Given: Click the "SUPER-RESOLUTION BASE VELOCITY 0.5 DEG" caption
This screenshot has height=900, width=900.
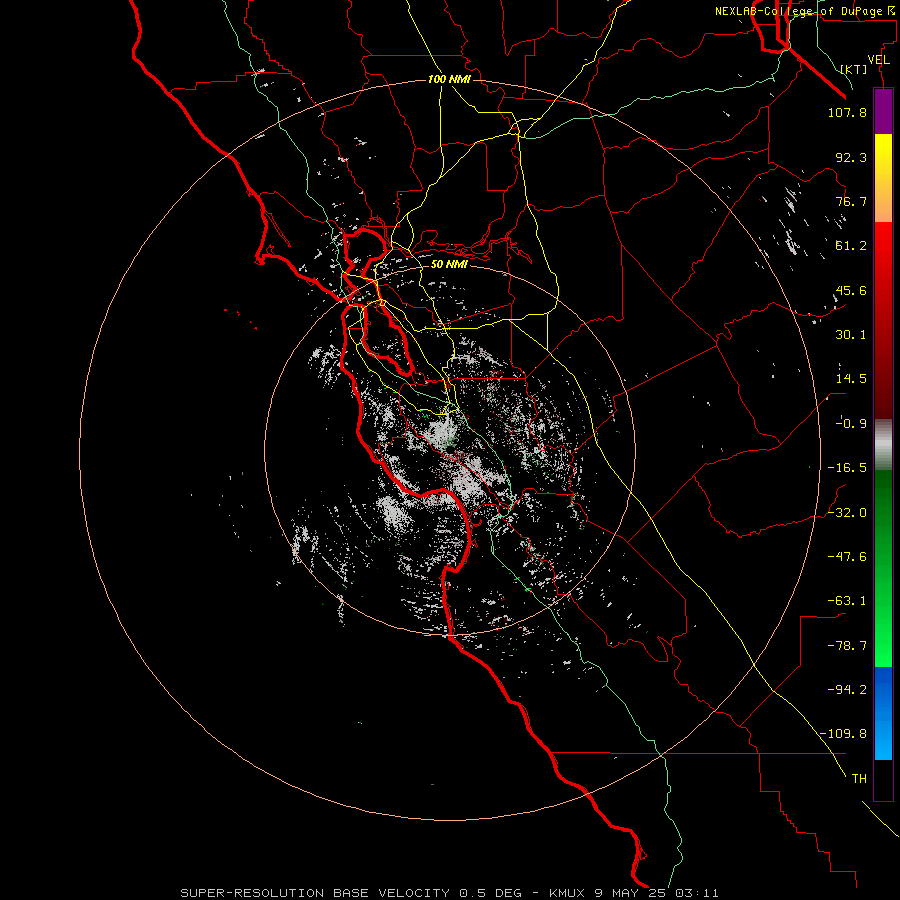Looking at the screenshot, I should coord(351,893).
